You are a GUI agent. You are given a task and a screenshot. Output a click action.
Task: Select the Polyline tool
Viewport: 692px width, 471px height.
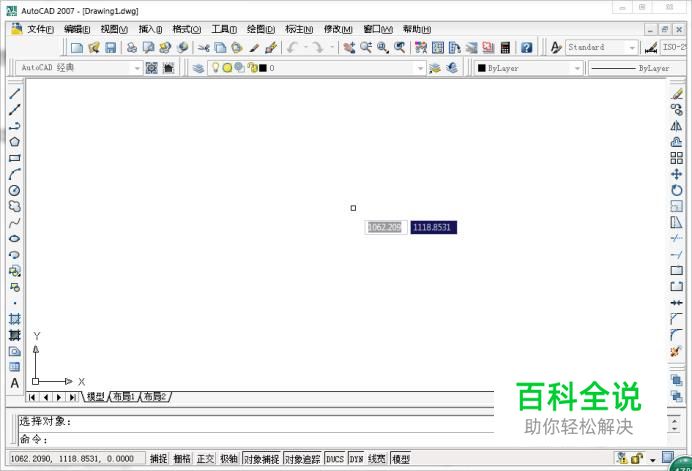15,126
